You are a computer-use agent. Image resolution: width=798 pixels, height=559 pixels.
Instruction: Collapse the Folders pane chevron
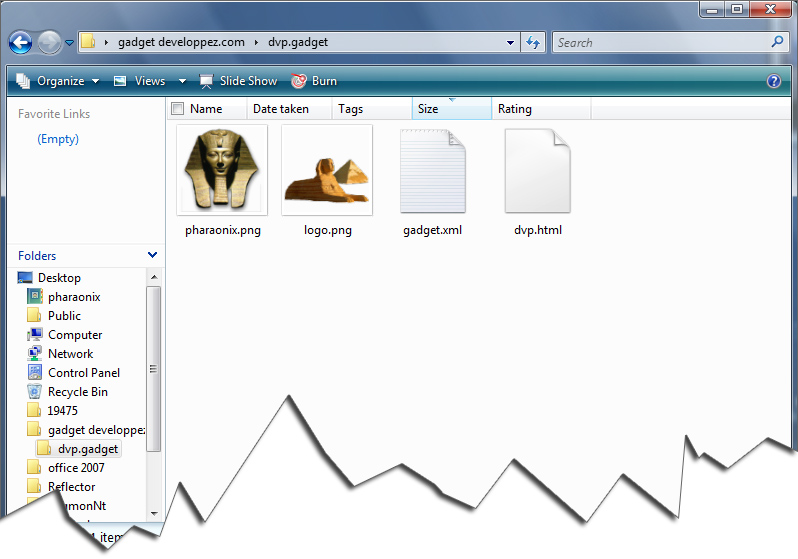click(152, 256)
